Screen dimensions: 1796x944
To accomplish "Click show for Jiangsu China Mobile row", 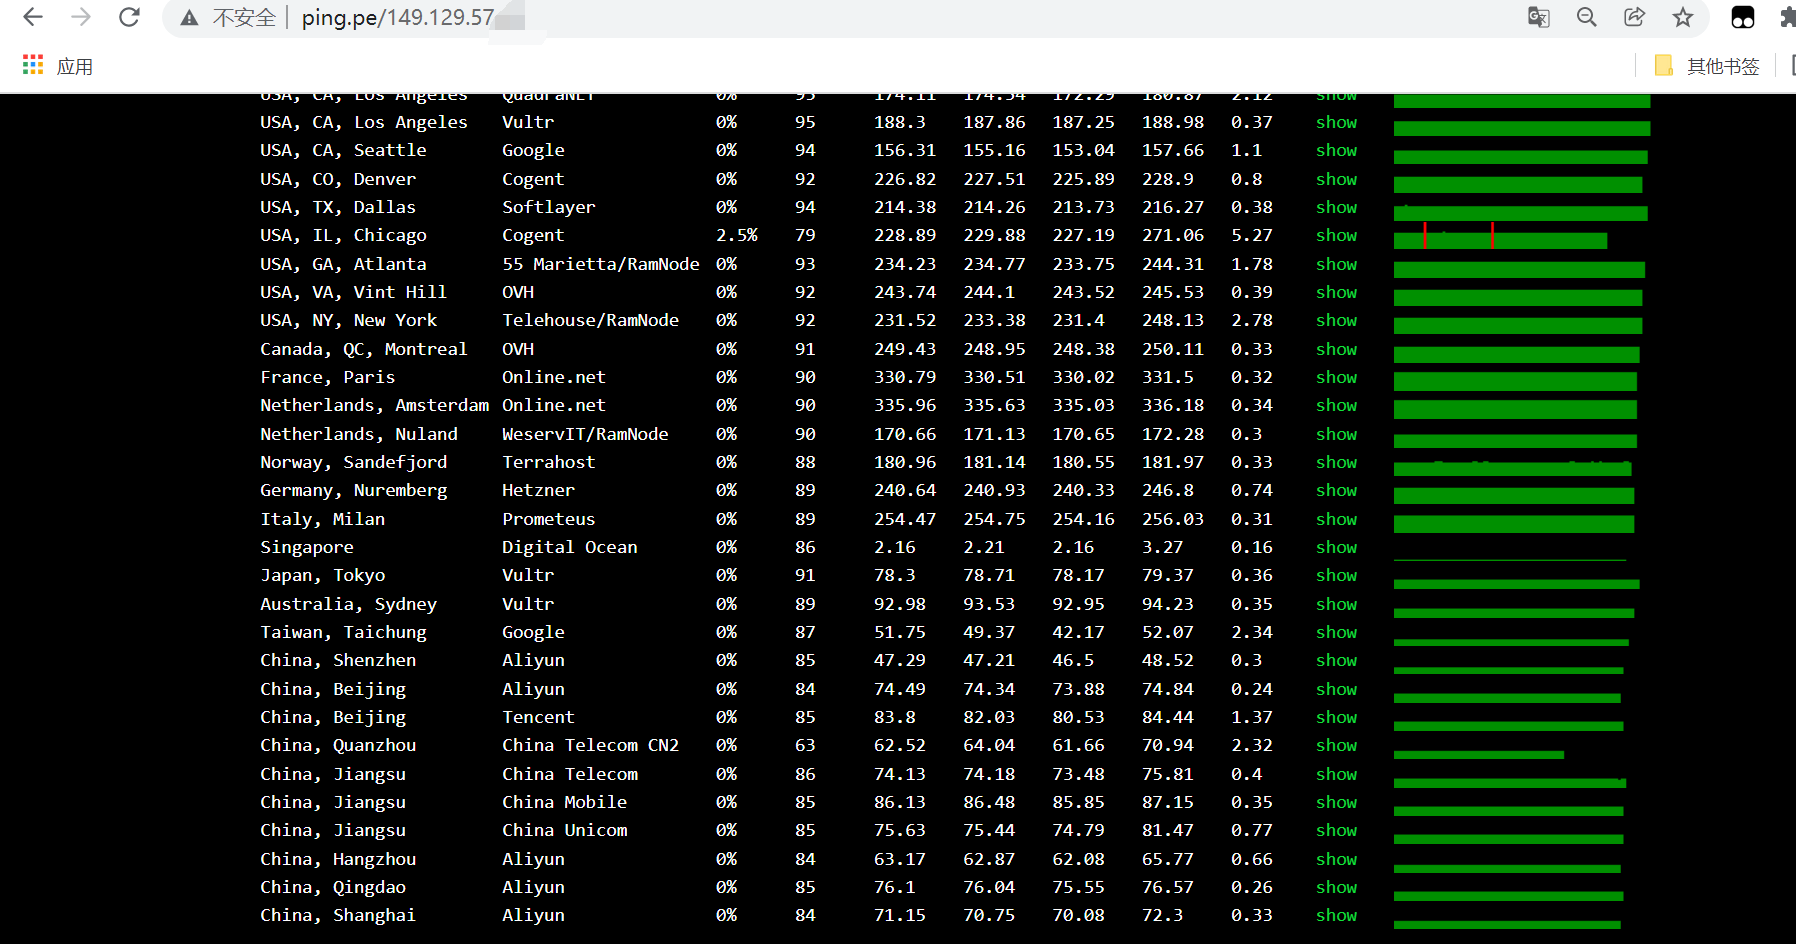I will point(1336,802).
